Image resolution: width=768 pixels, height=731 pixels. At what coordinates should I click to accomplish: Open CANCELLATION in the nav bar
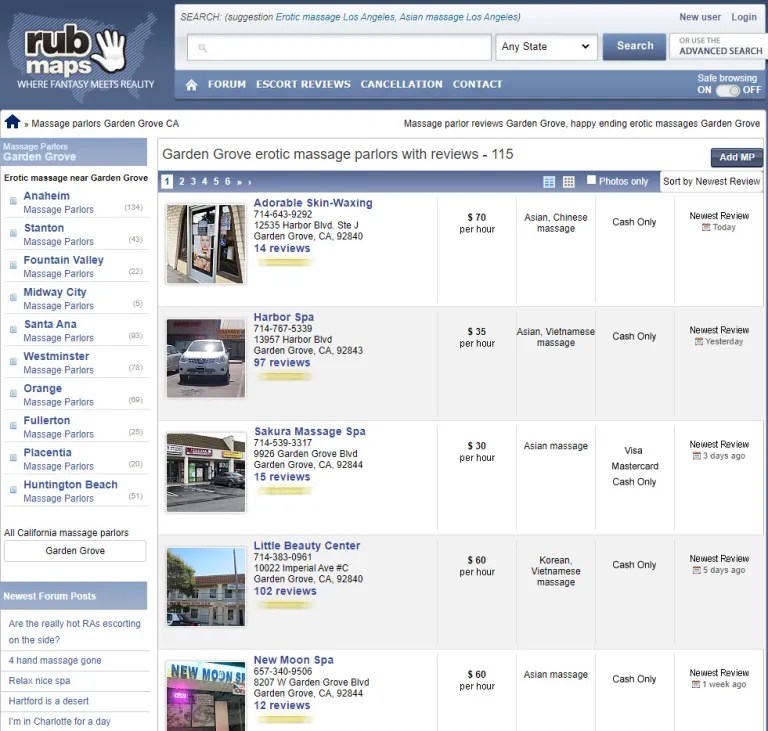[402, 84]
